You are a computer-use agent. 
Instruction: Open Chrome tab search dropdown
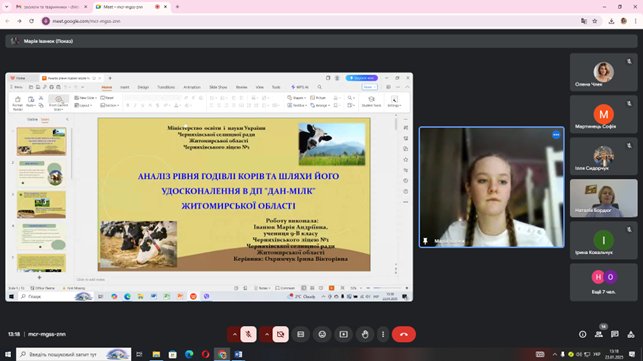click(6, 7)
